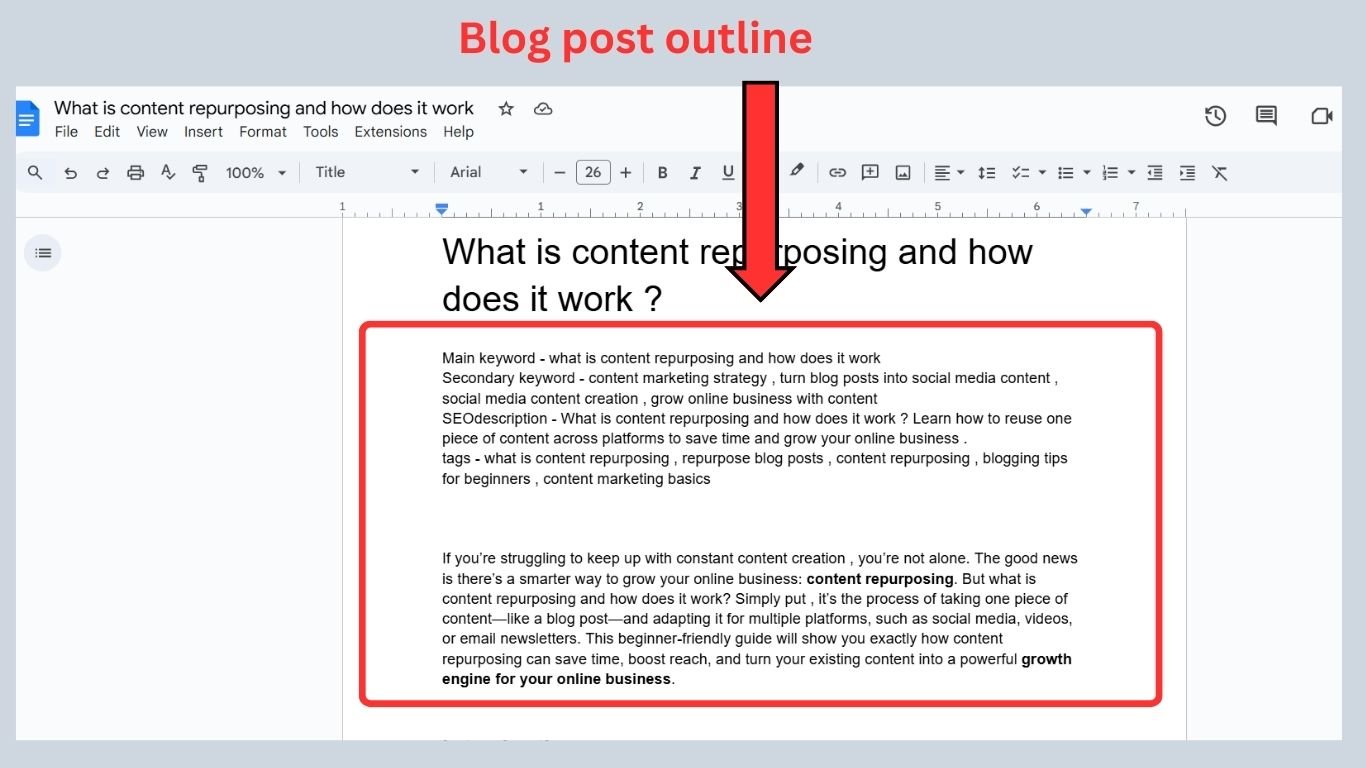Star this document
Image resolution: width=1366 pixels, height=768 pixels.
(506, 108)
